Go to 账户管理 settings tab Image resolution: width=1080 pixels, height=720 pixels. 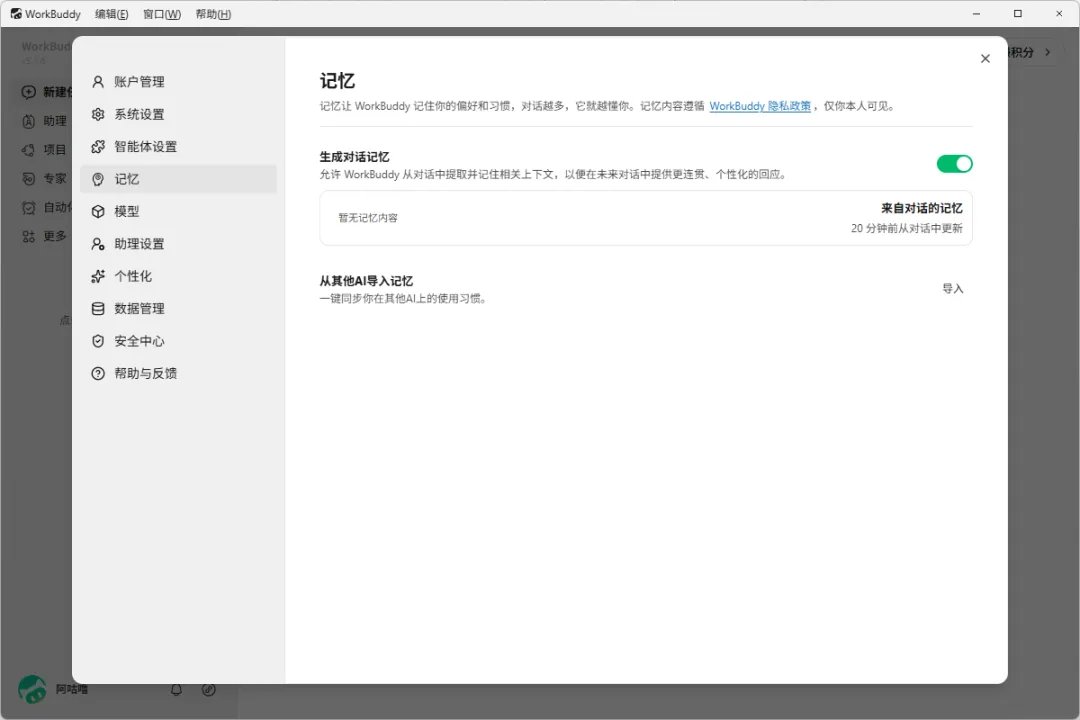tap(178, 82)
